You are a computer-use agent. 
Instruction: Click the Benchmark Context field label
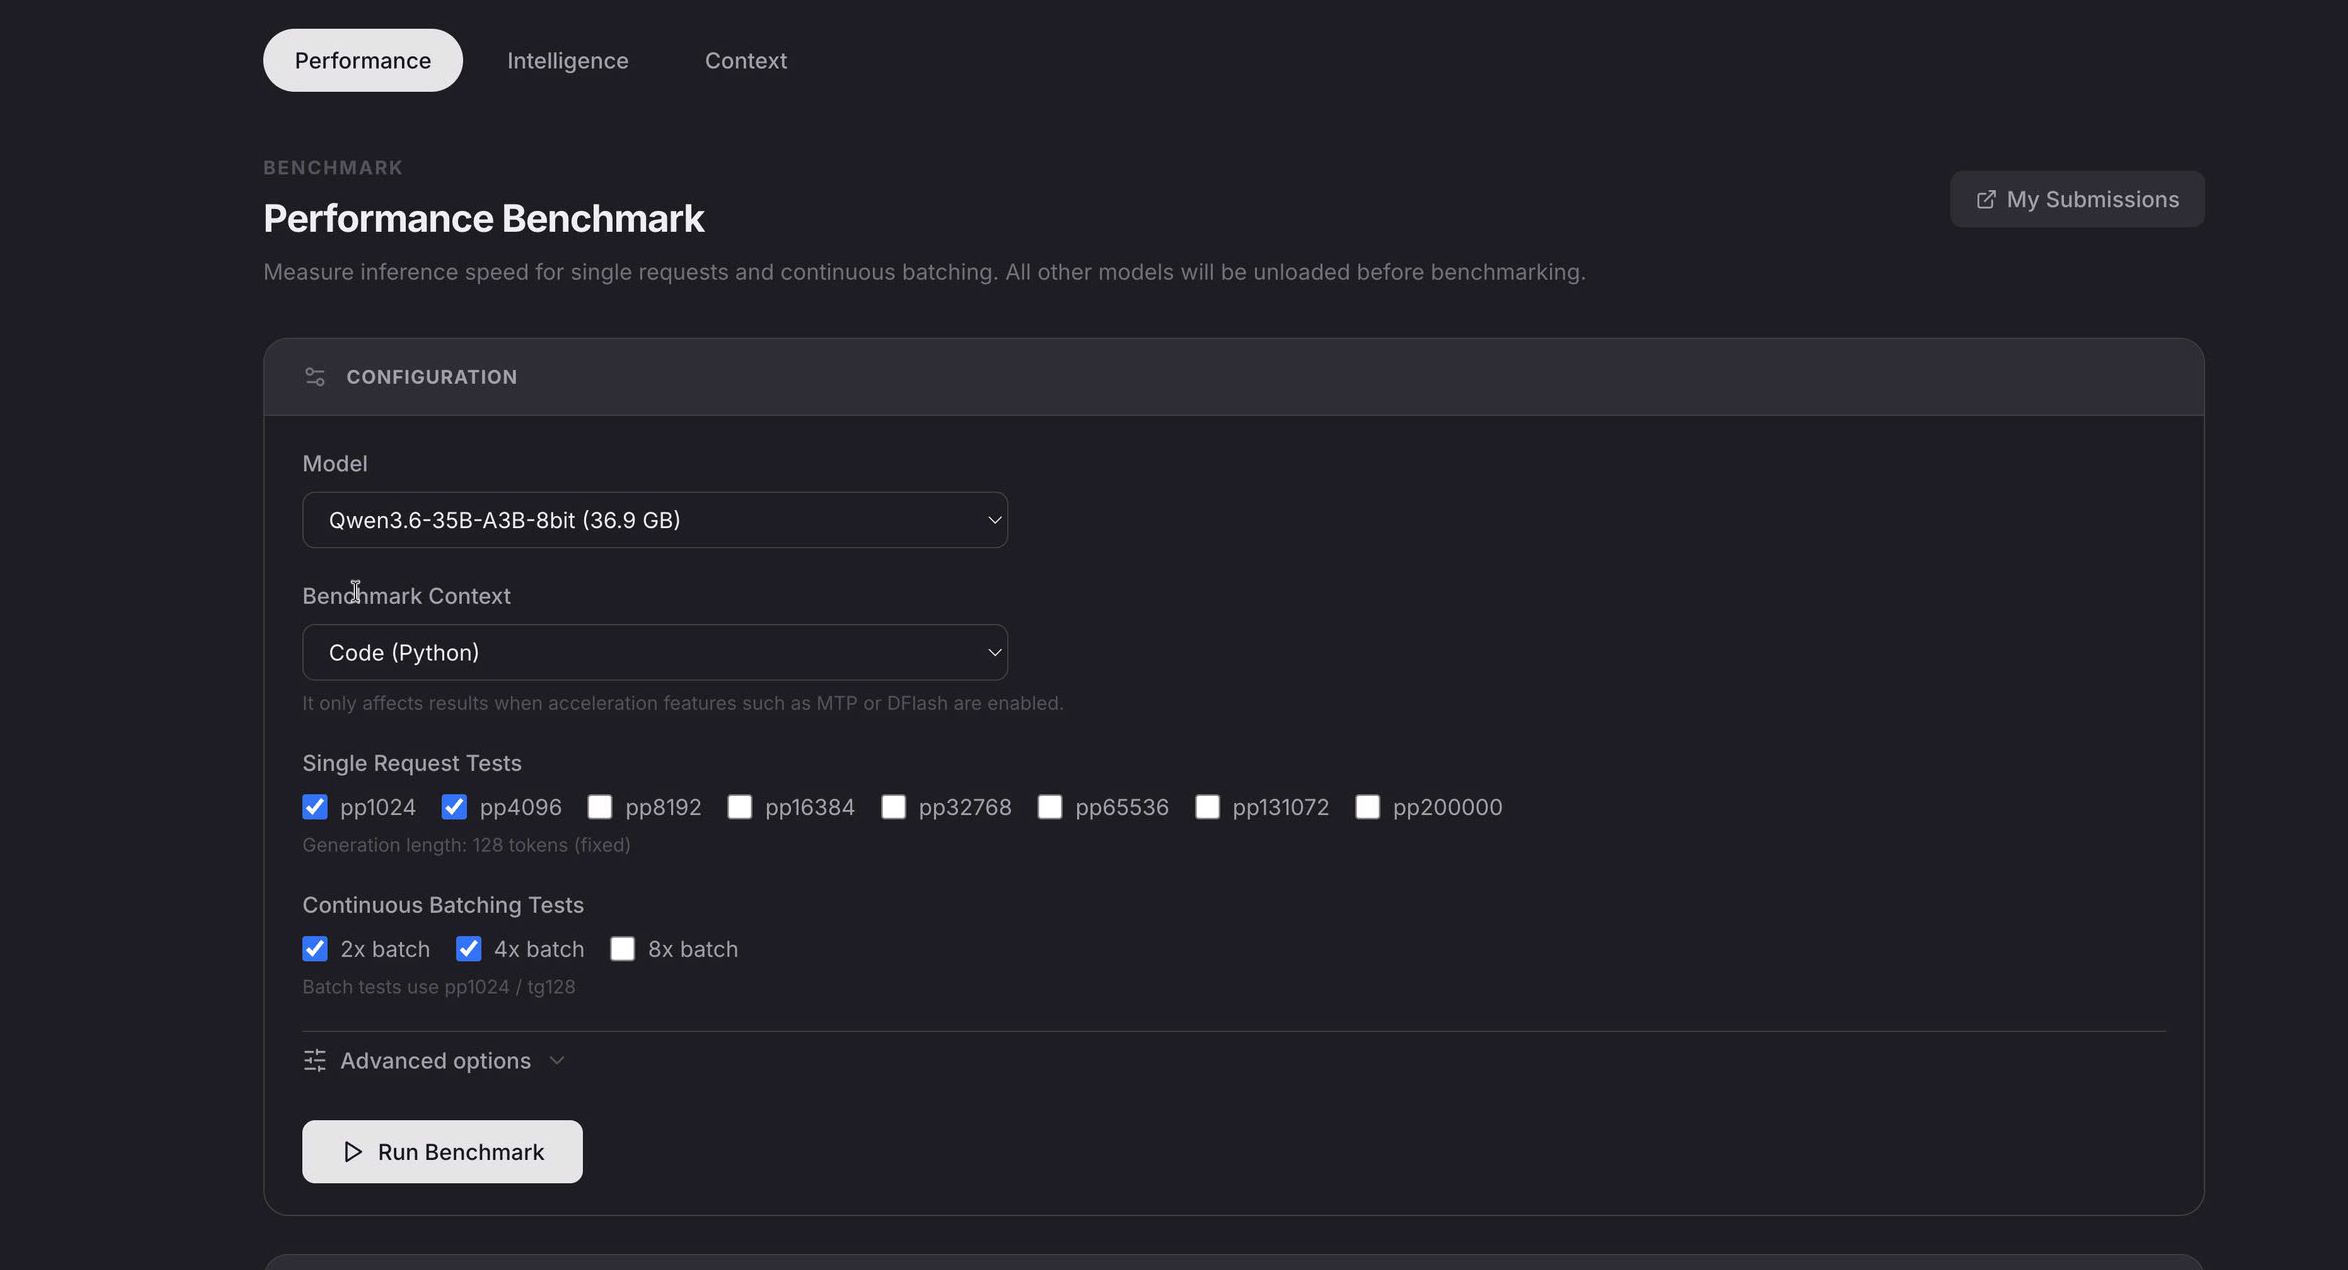tap(407, 596)
